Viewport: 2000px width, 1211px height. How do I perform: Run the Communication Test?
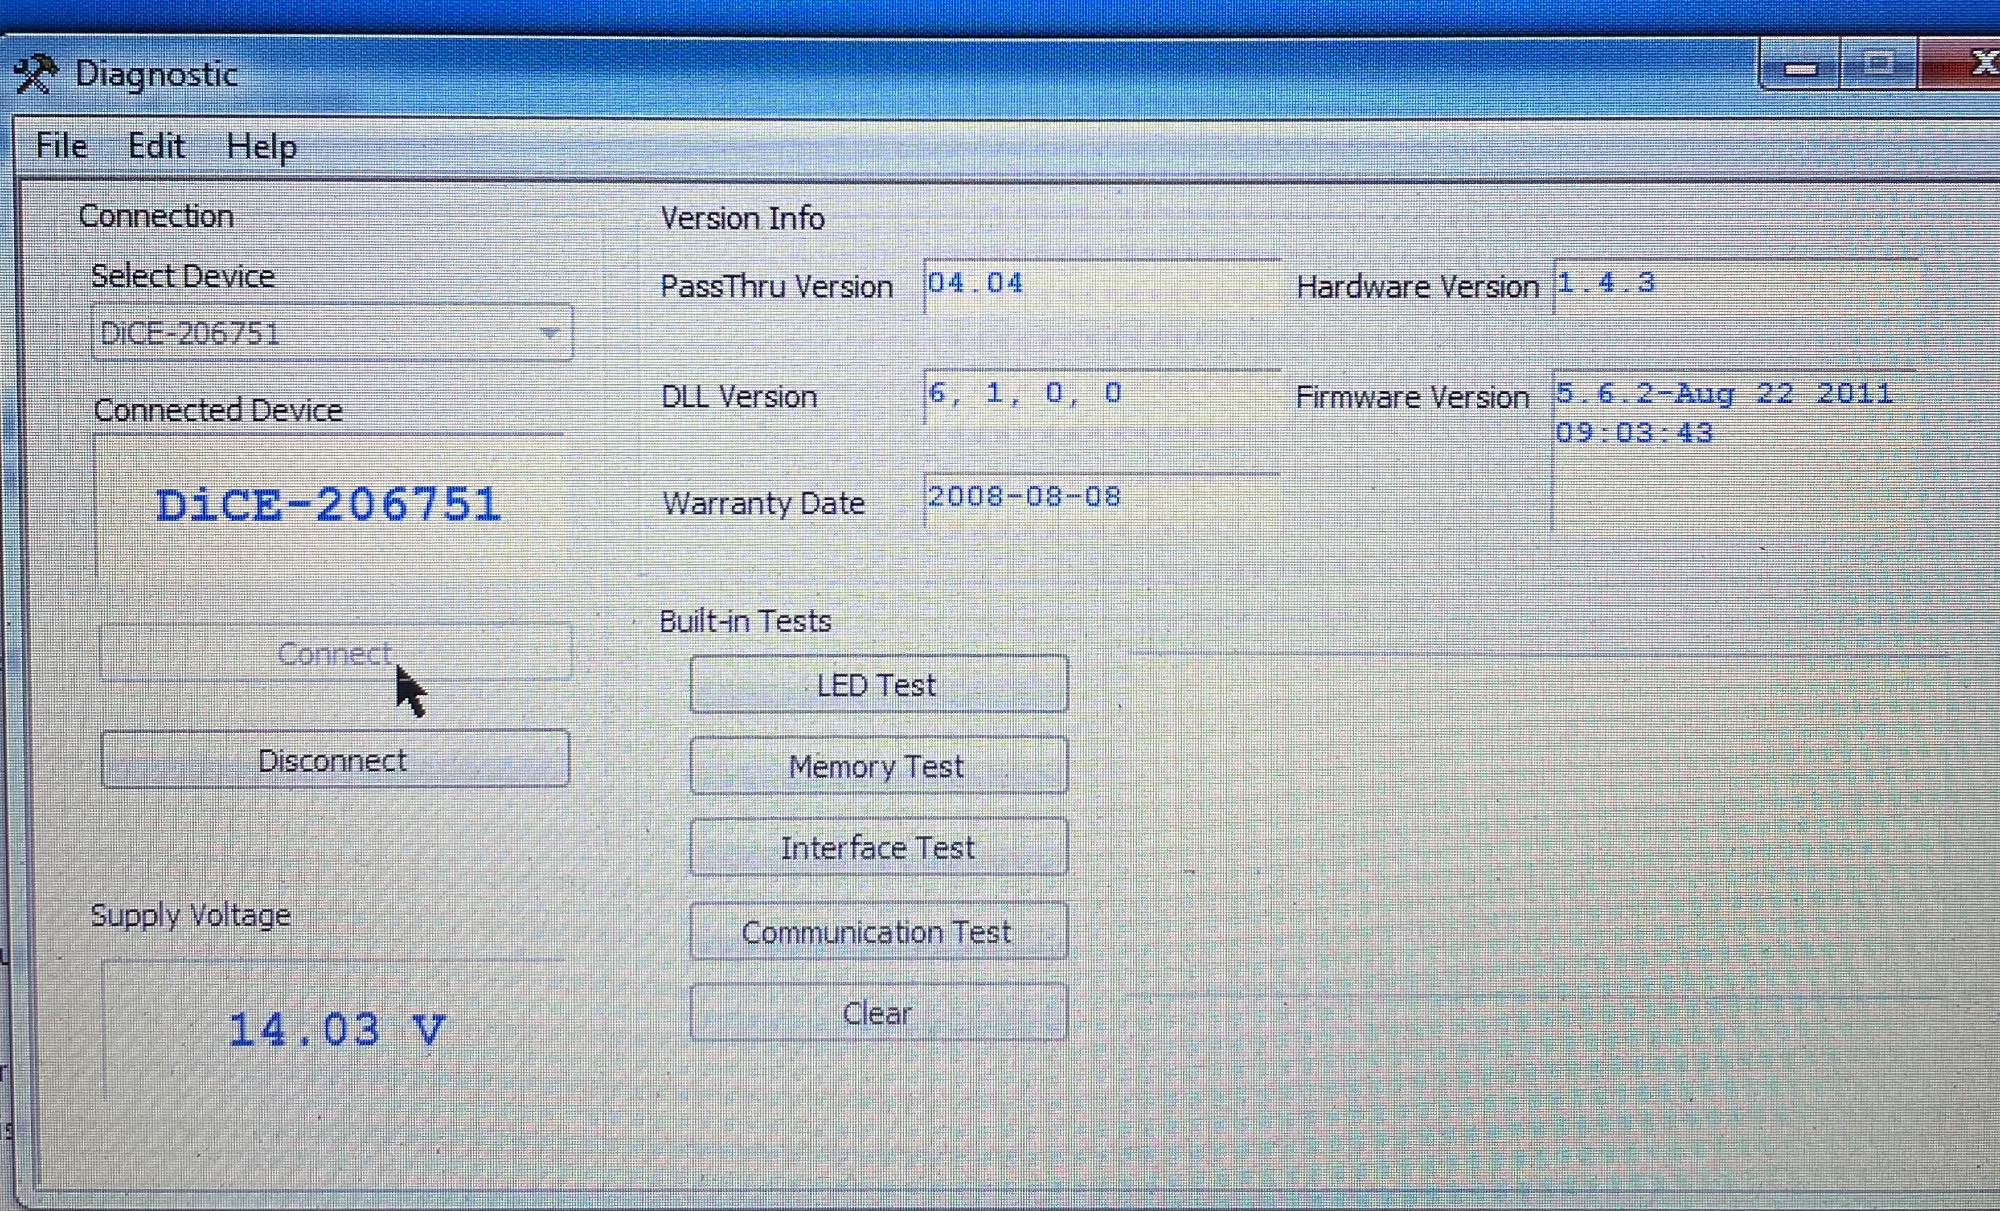(878, 932)
